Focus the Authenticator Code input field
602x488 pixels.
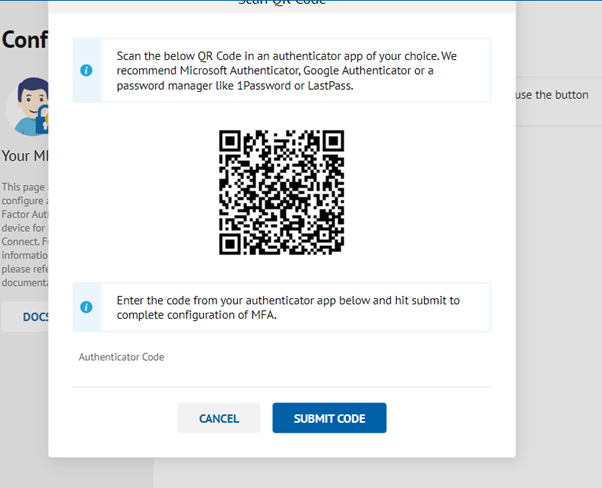[x=282, y=374]
